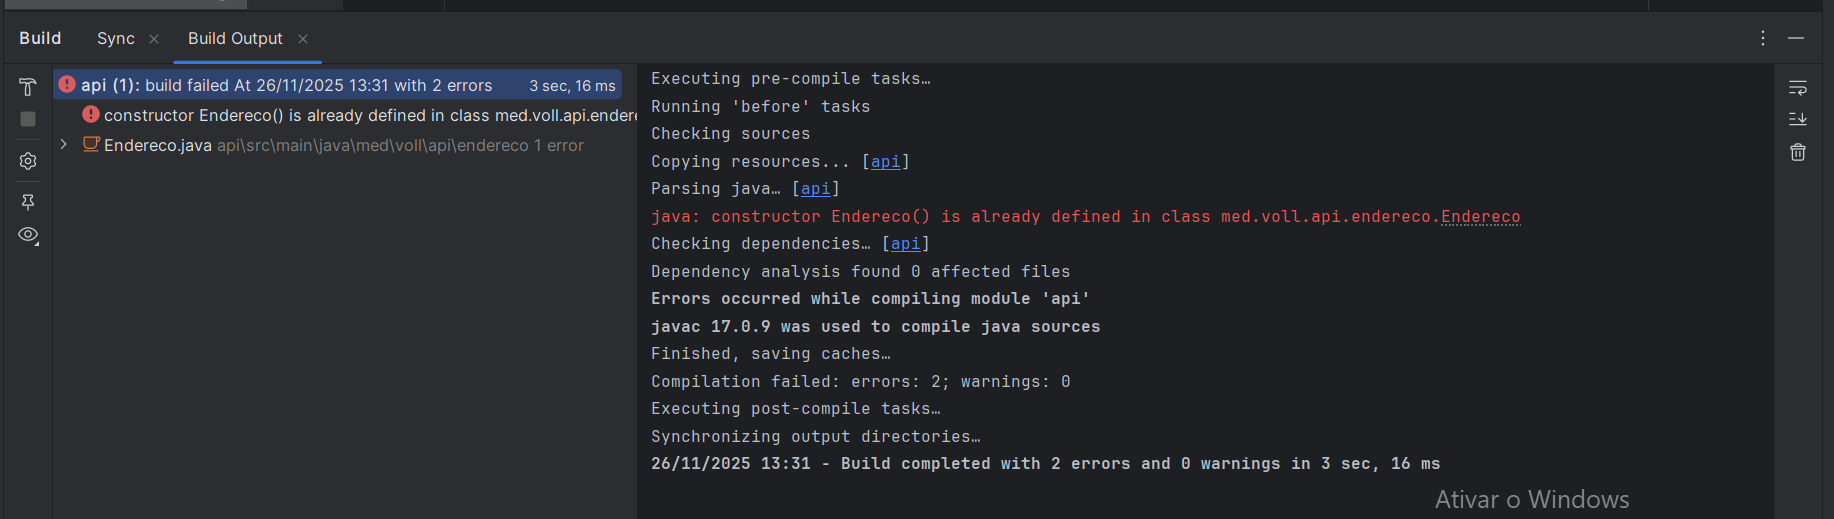Open the eye view options icon
Viewport: 1834px width, 519px height.
[x=28, y=235]
